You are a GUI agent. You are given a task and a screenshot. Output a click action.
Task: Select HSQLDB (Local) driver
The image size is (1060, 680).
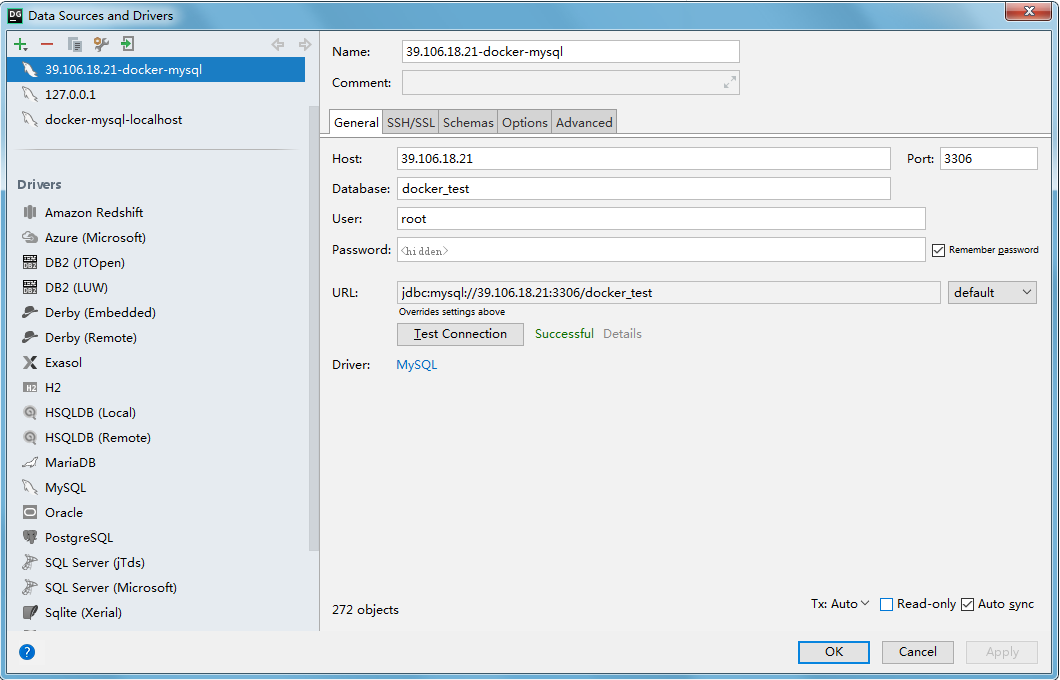coord(78,412)
